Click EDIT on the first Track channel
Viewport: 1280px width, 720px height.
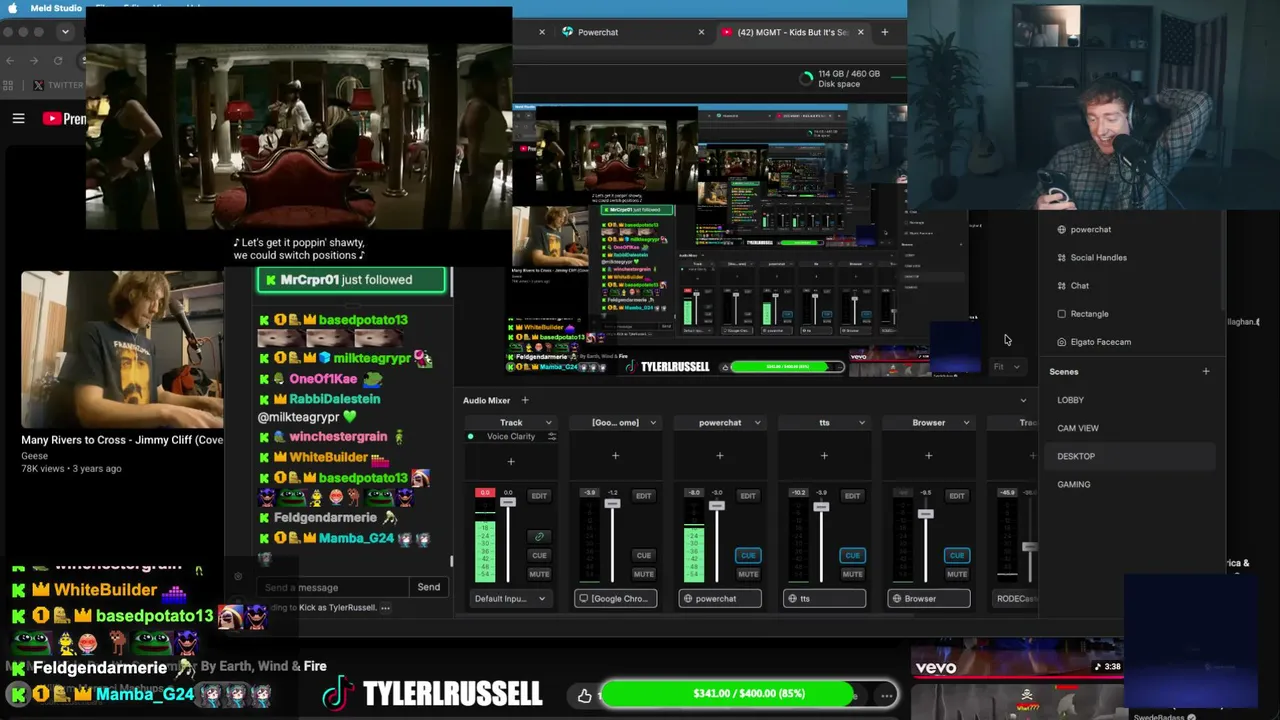[539, 496]
